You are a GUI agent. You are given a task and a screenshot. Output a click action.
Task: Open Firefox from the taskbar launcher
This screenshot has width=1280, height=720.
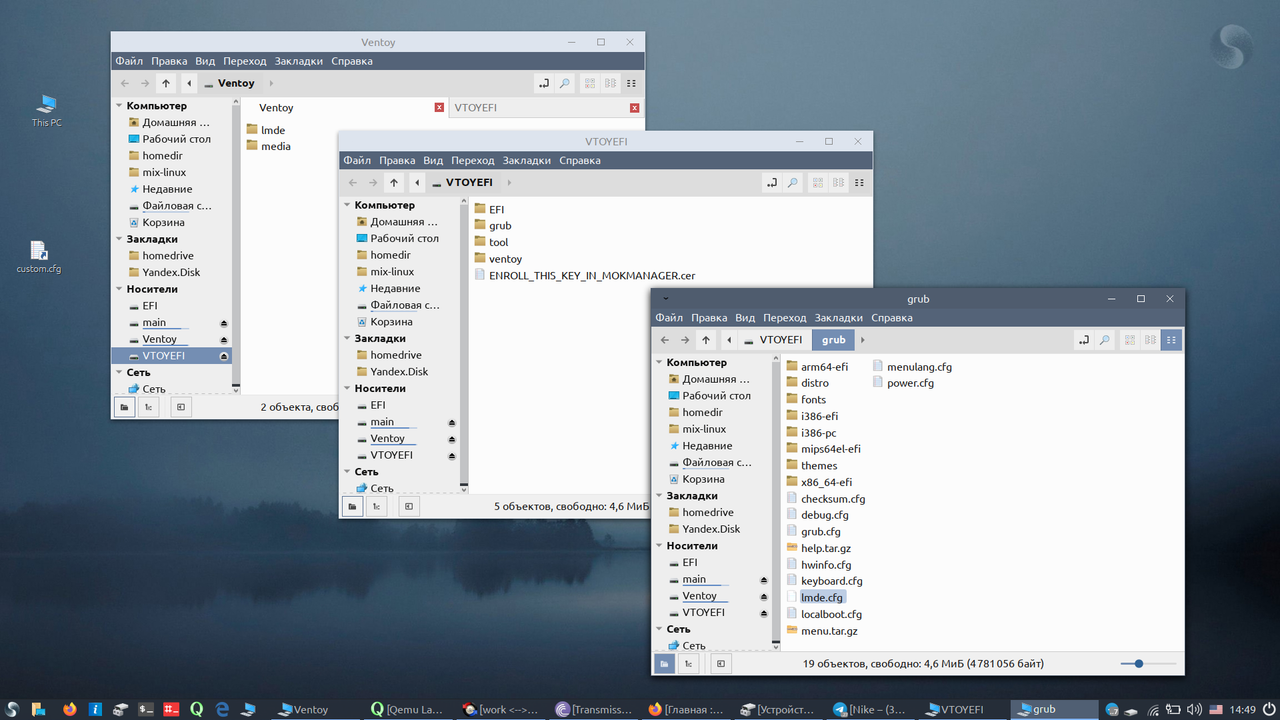tap(69, 709)
